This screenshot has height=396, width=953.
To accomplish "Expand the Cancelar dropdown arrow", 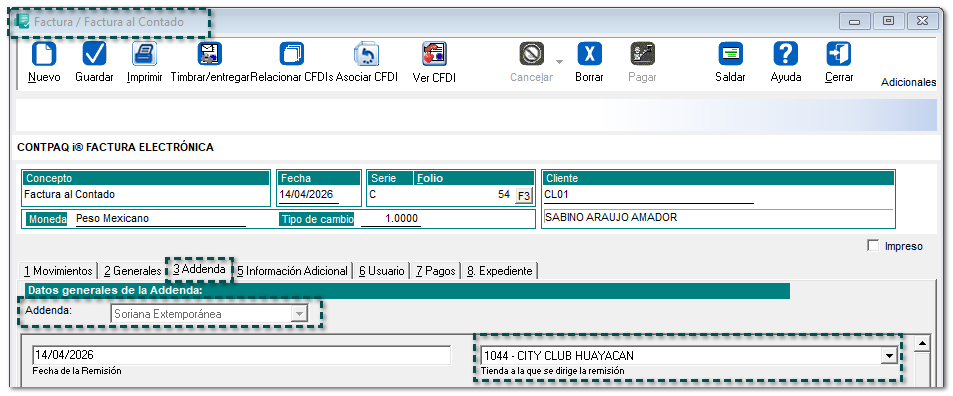I will coord(559,61).
